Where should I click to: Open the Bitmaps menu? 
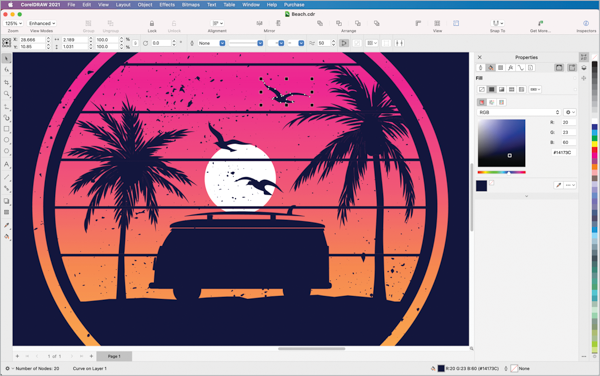coord(191,5)
